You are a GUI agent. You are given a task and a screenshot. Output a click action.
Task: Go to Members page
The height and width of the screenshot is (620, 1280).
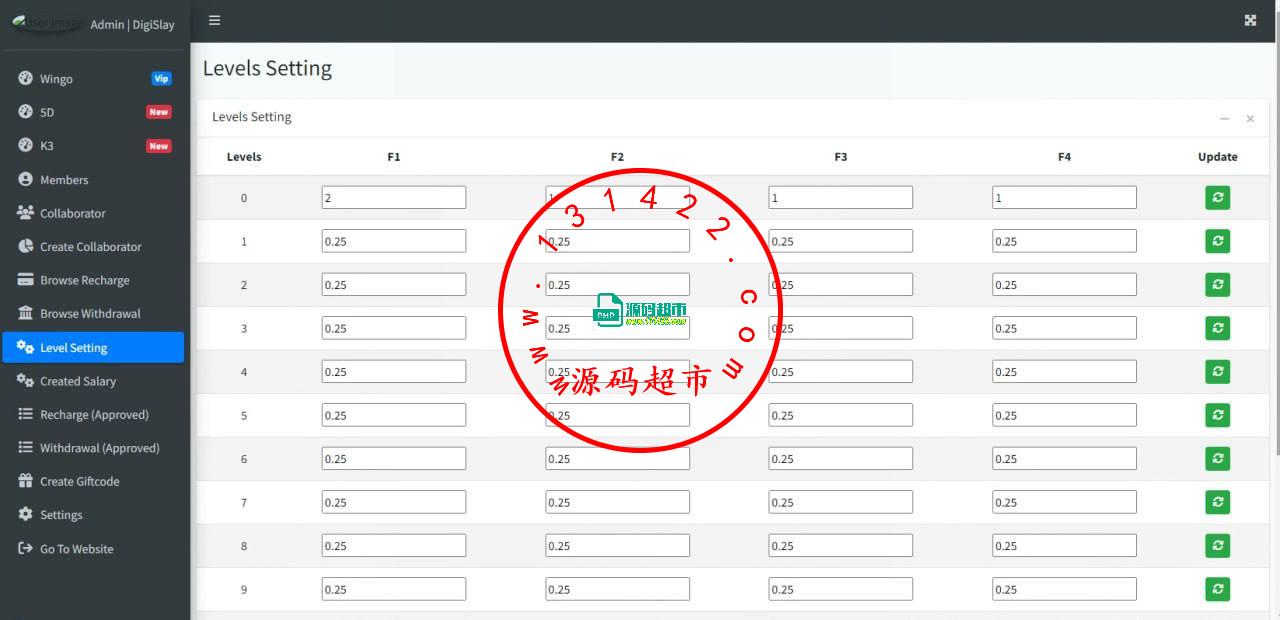click(x=93, y=180)
